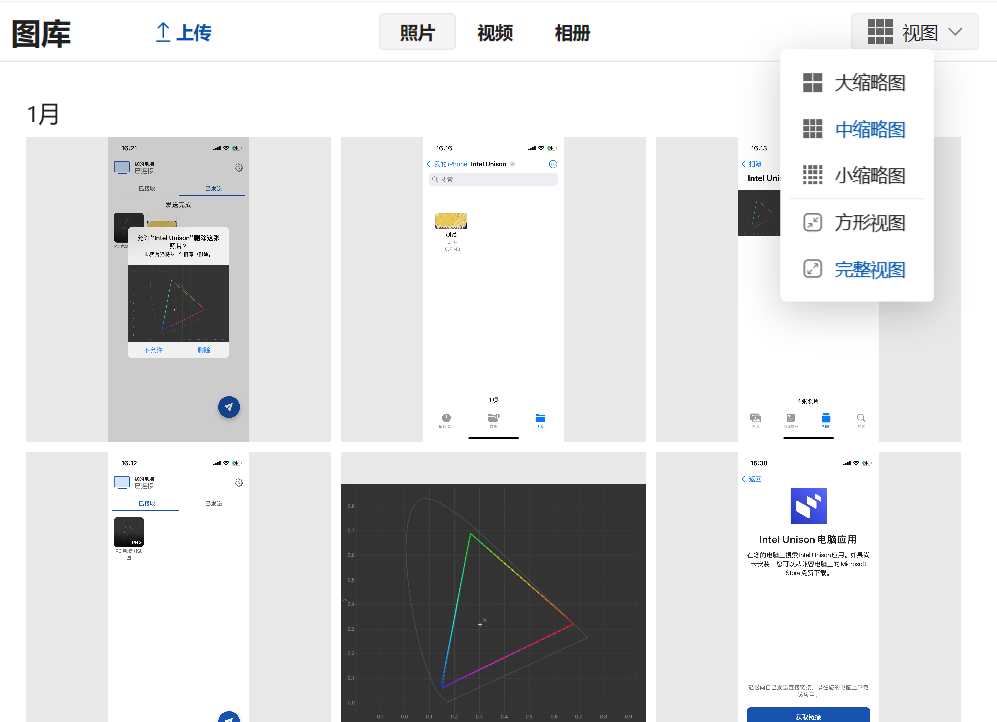Image resolution: width=997 pixels, height=722 pixels.
Task: Click the highlighted 中缩略图 menu entry
Action: 871,129
